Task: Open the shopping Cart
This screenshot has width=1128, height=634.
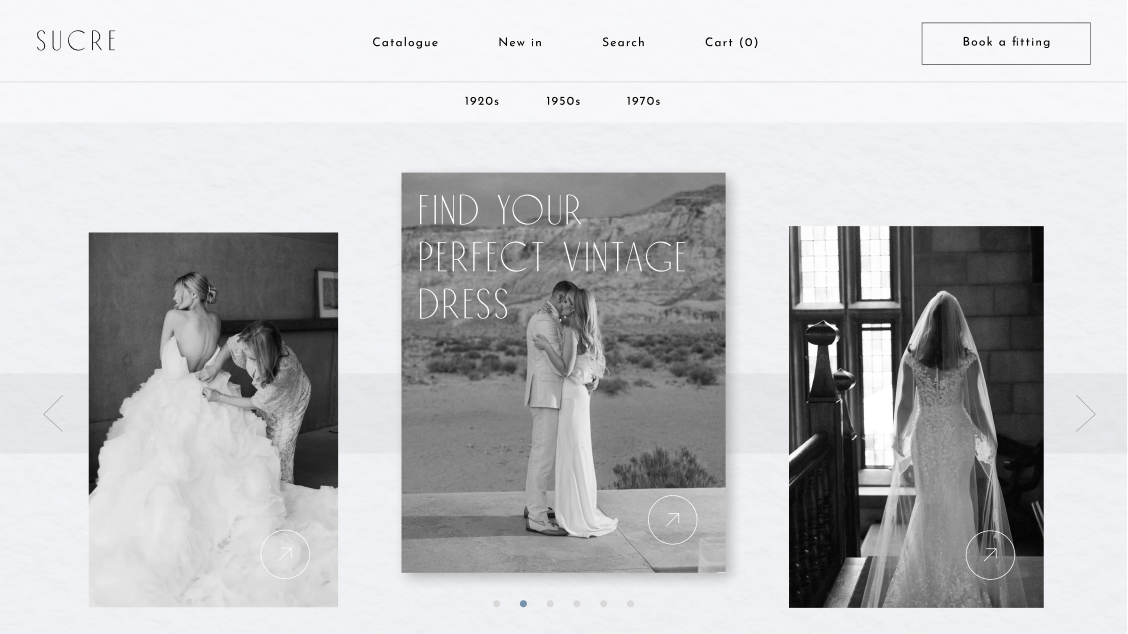Action: point(731,42)
